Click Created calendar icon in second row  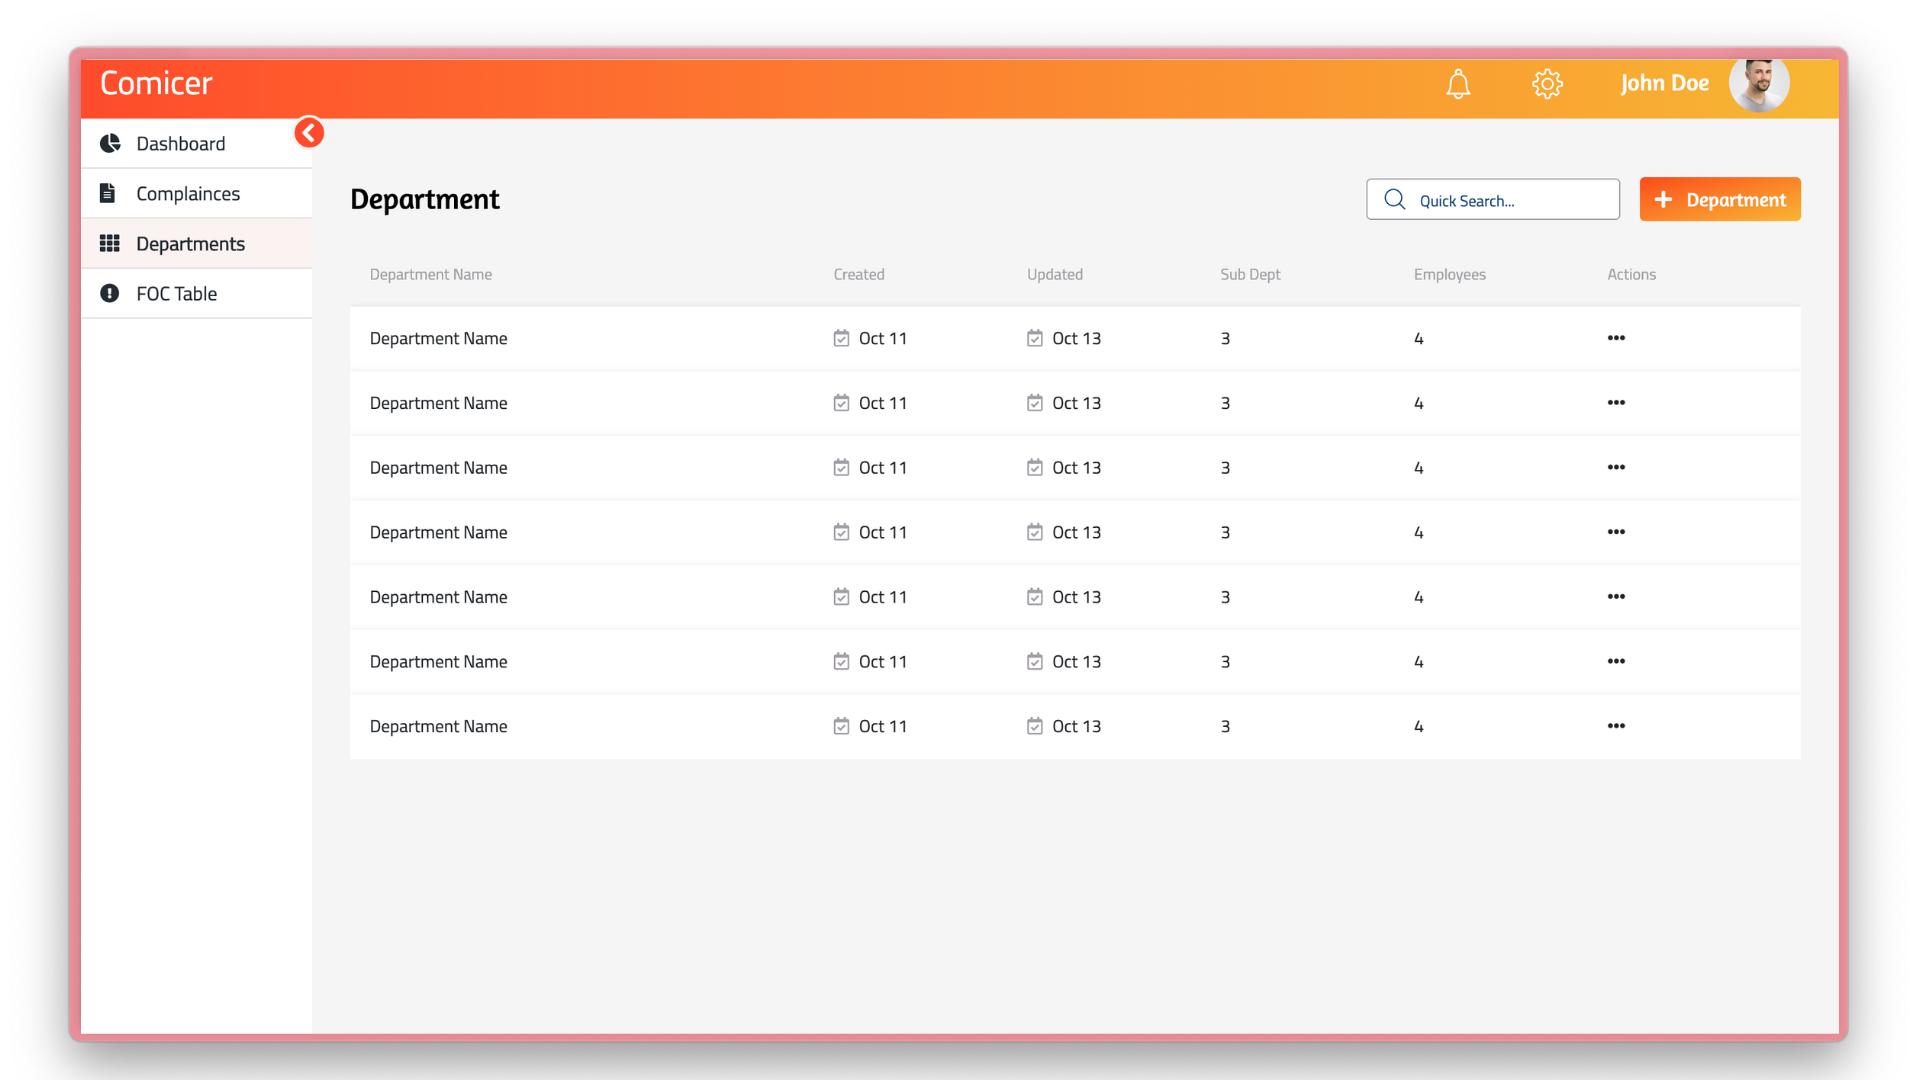841,403
